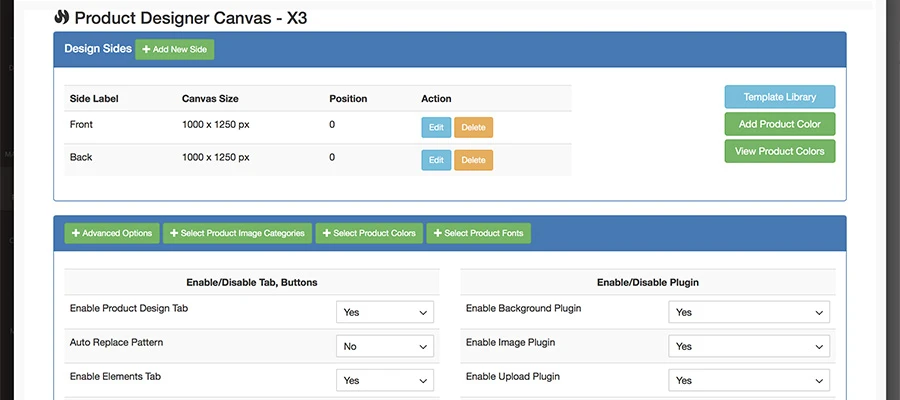Click the Side Label column header
Viewport: 900px width, 400px height.
click(94, 99)
